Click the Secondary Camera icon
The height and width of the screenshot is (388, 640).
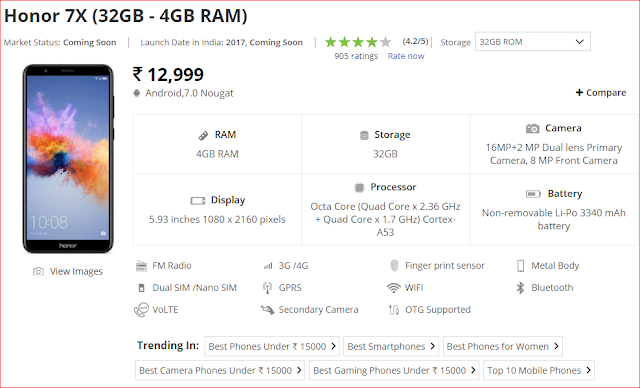tap(268, 310)
